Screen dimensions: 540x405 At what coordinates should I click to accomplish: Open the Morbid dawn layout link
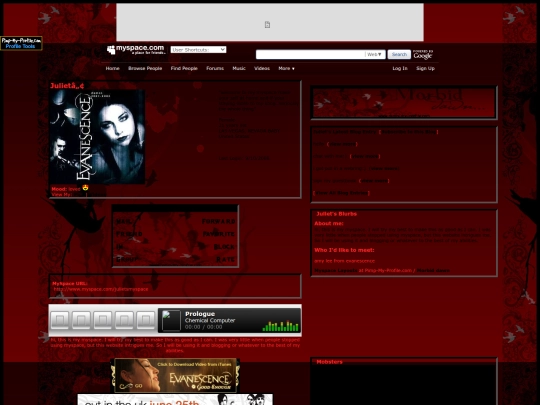pyautogui.click(x=433, y=271)
